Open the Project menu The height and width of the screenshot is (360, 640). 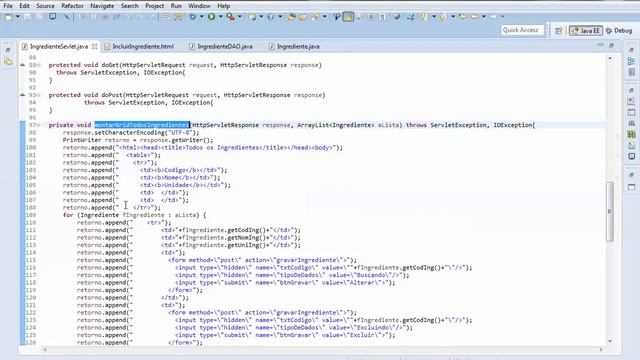pyautogui.click(x=155, y=6)
